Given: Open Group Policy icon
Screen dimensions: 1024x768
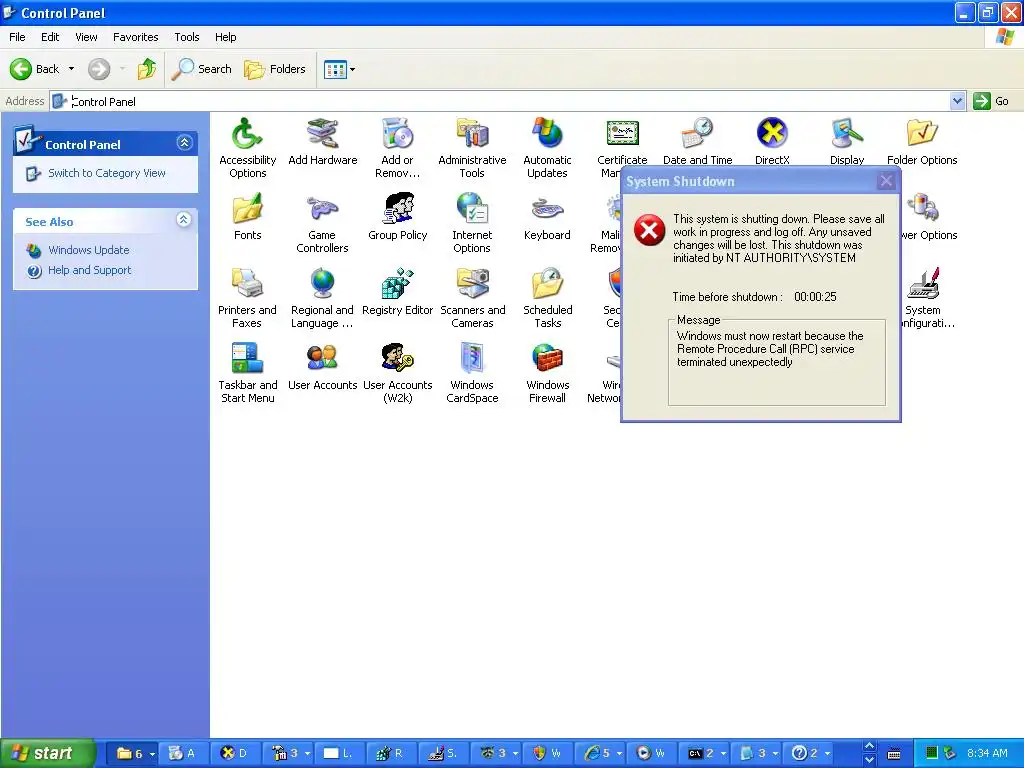Looking at the screenshot, I should (x=397, y=217).
